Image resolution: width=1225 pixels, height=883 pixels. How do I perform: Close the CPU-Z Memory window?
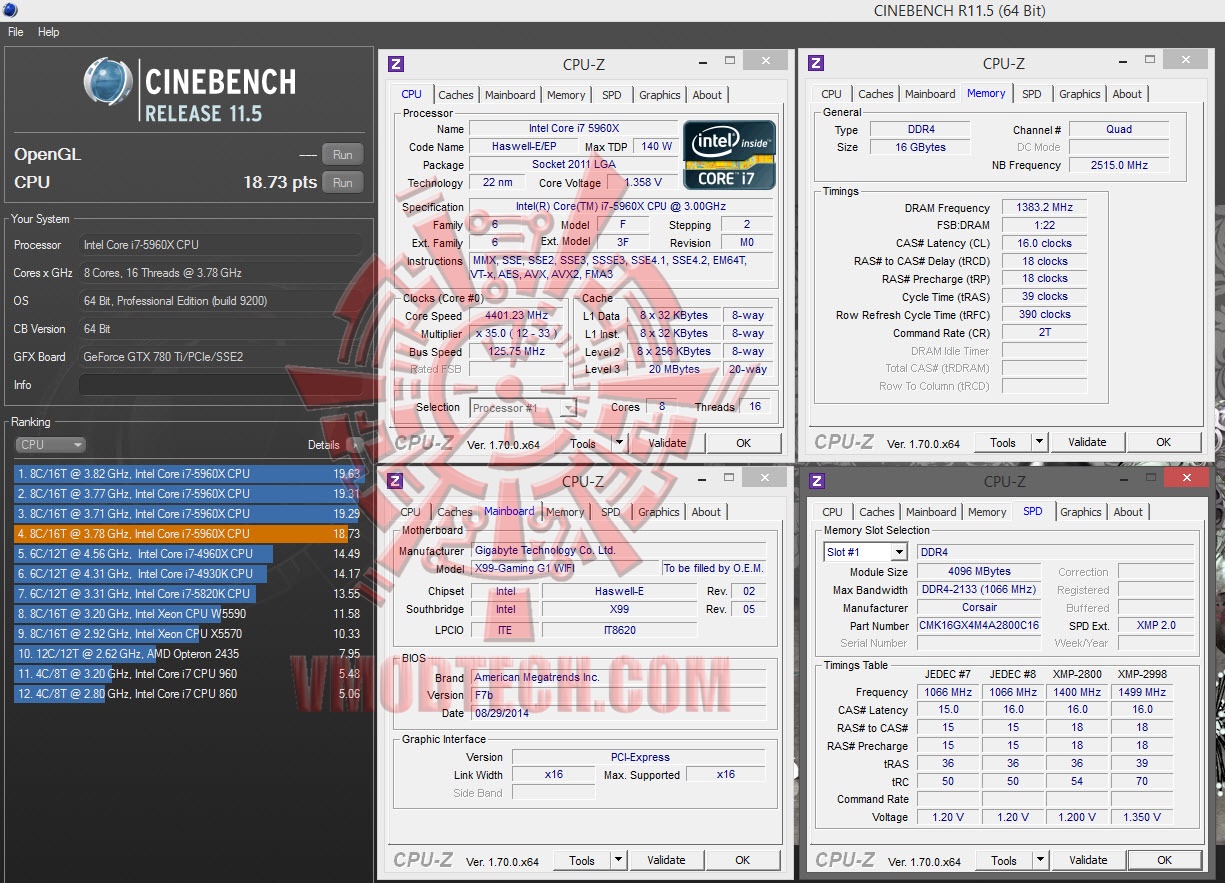[1186, 61]
